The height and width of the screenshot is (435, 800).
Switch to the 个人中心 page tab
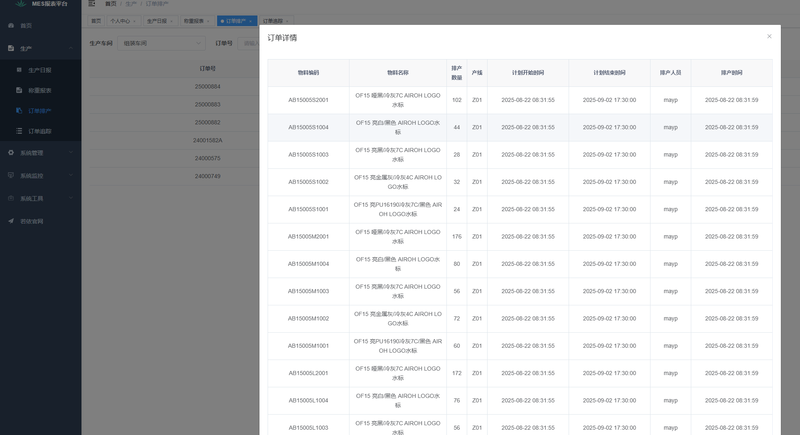click(122, 21)
